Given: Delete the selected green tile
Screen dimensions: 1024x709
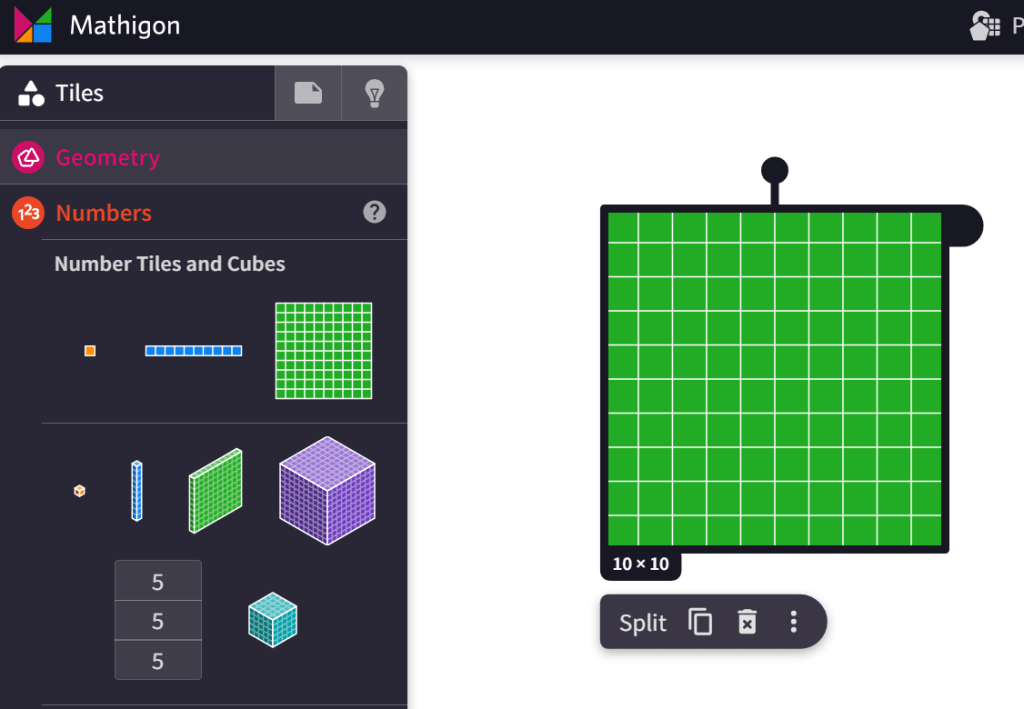Looking at the screenshot, I should [747, 623].
